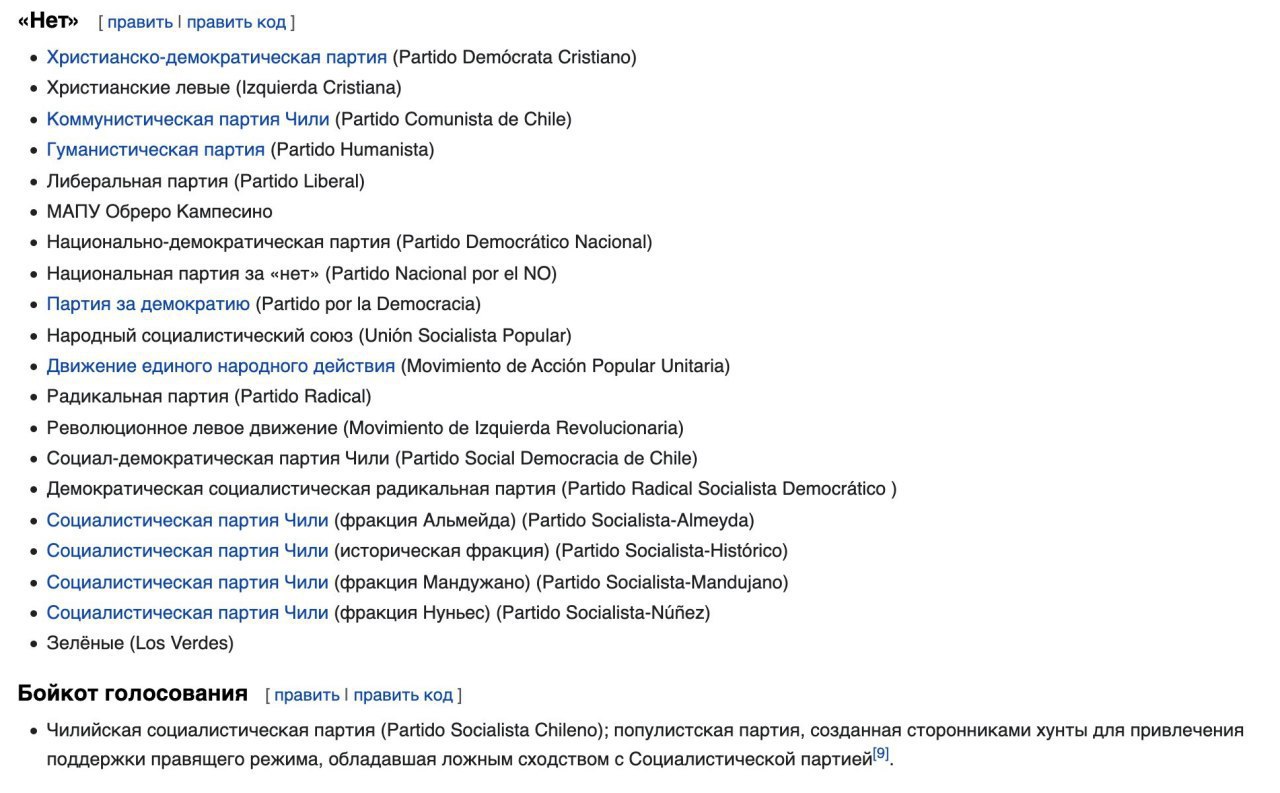Click Социалистическая партия Чили link for фракция Альмейда
The height and width of the screenshot is (793, 1280).
click(x=187, y=520)
